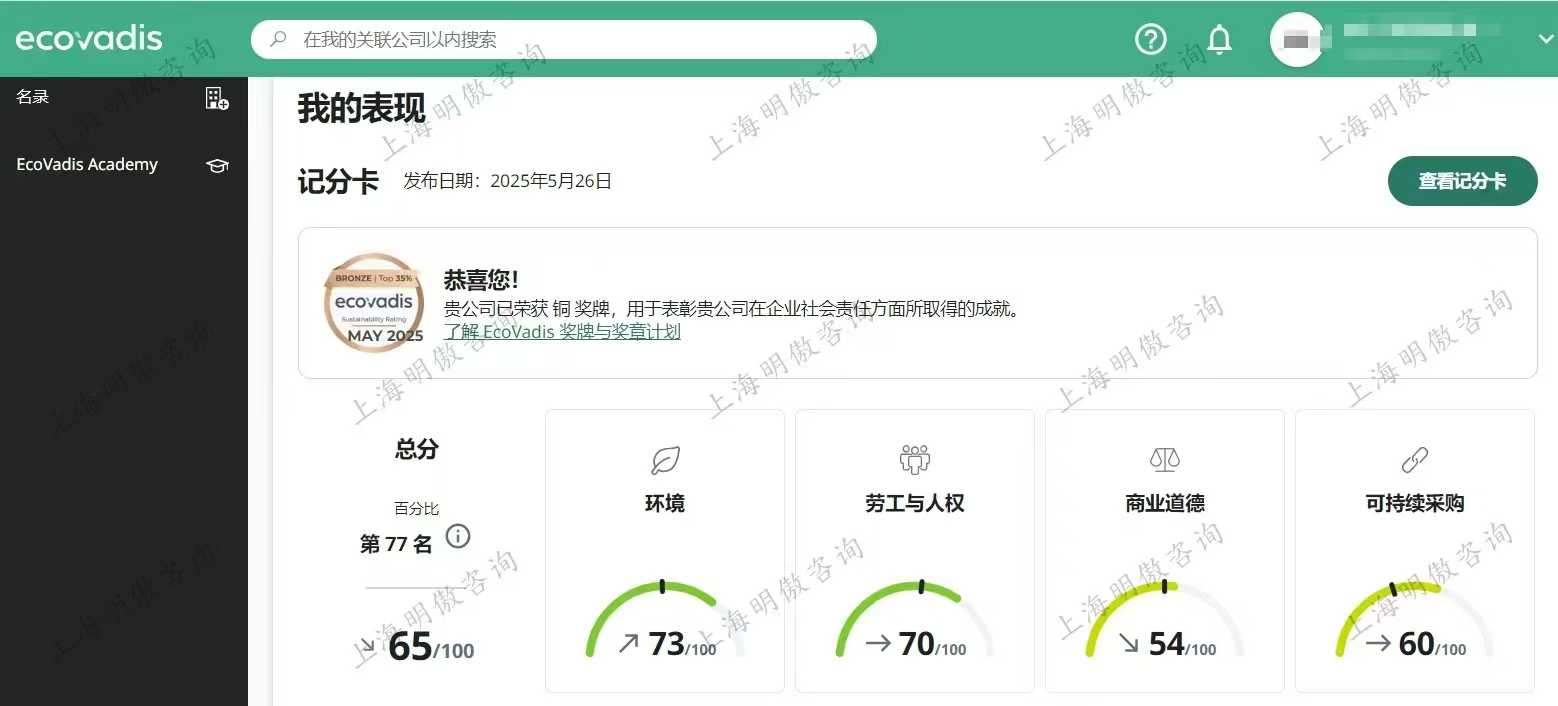This screenshot has height=706, width=1558.
Task: Click the 第 77 名 percentile rank text
Action: pos(396,544)
